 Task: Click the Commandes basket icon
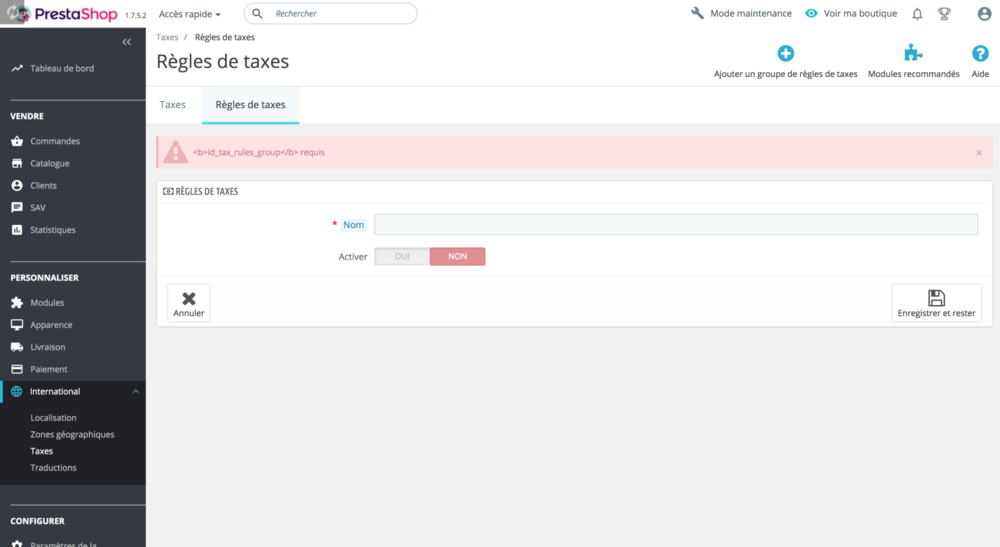pyautogui.click(x=17, y=141)
